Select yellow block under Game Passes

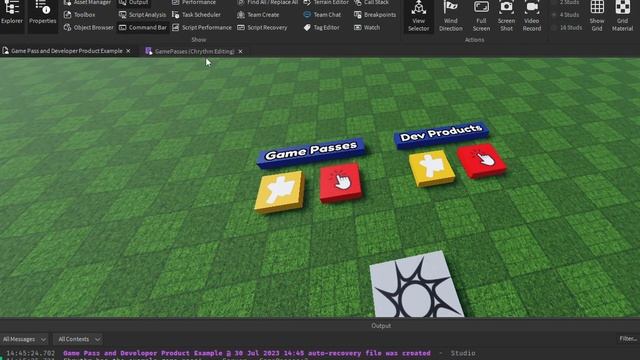click(x=280, y=192)
